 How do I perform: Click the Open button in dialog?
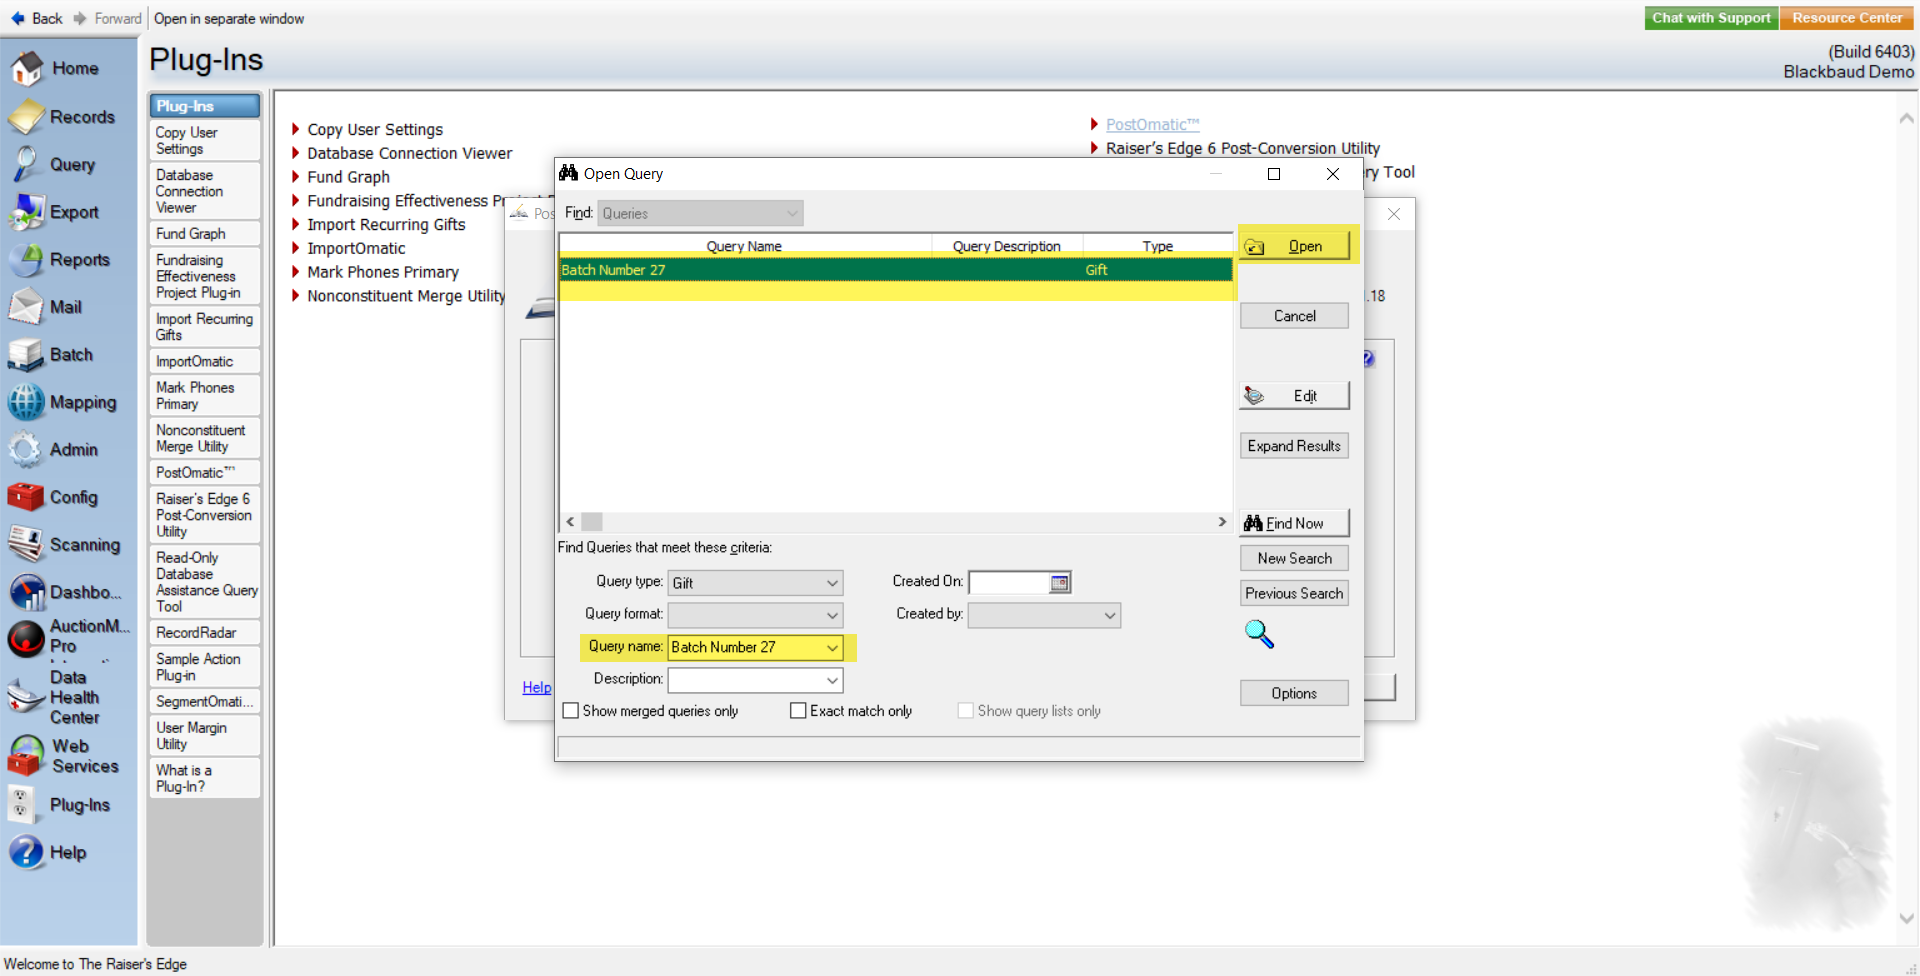coord(1294,246)
